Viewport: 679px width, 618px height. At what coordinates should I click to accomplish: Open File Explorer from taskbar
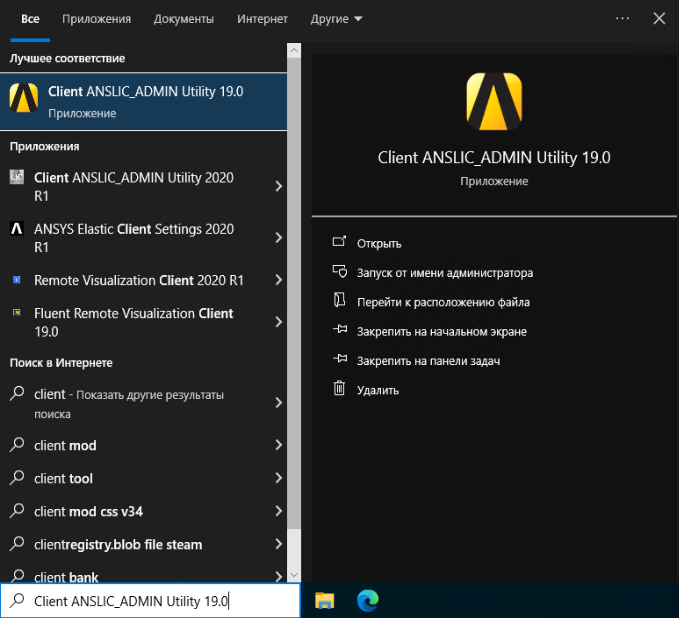click(x=324, y=600)
